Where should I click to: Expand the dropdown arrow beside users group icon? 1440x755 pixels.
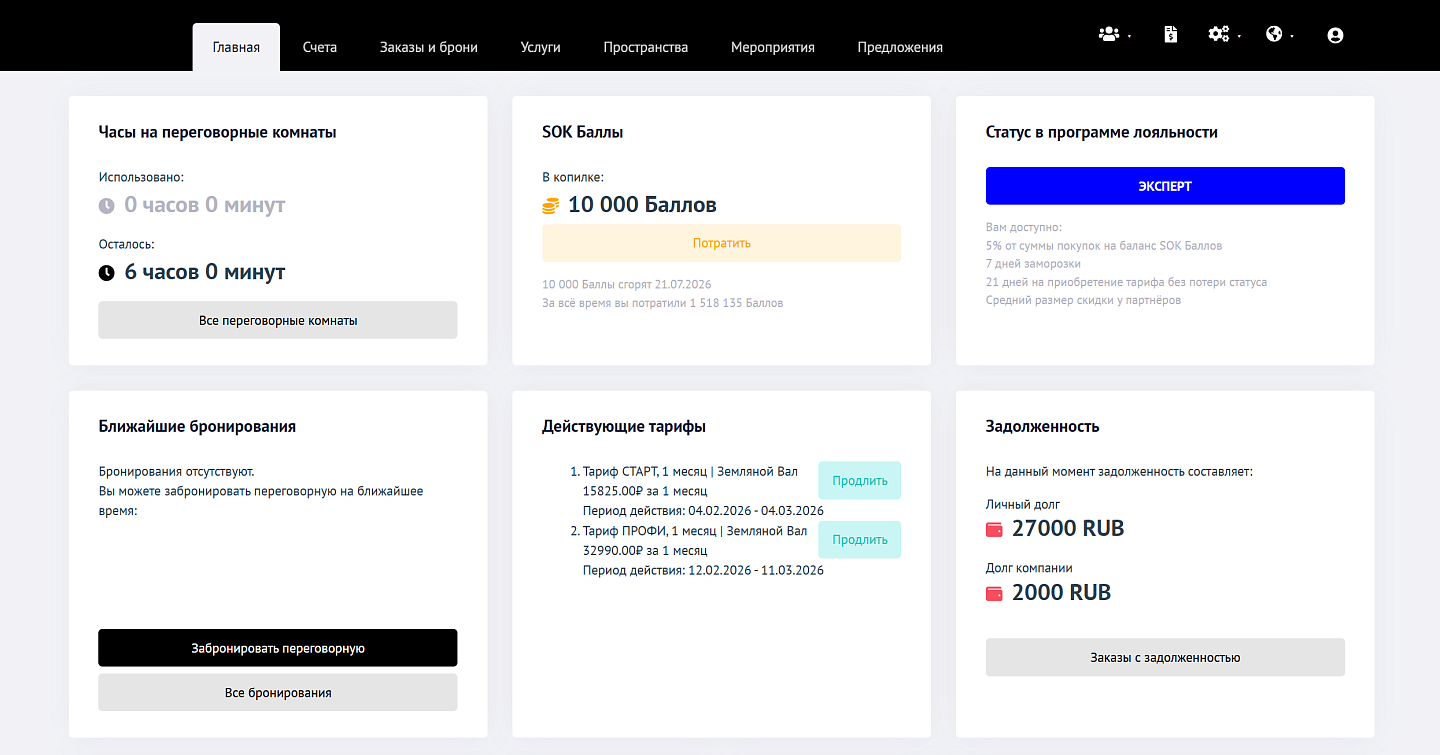pyautogui.click(x=1129, y=37)
